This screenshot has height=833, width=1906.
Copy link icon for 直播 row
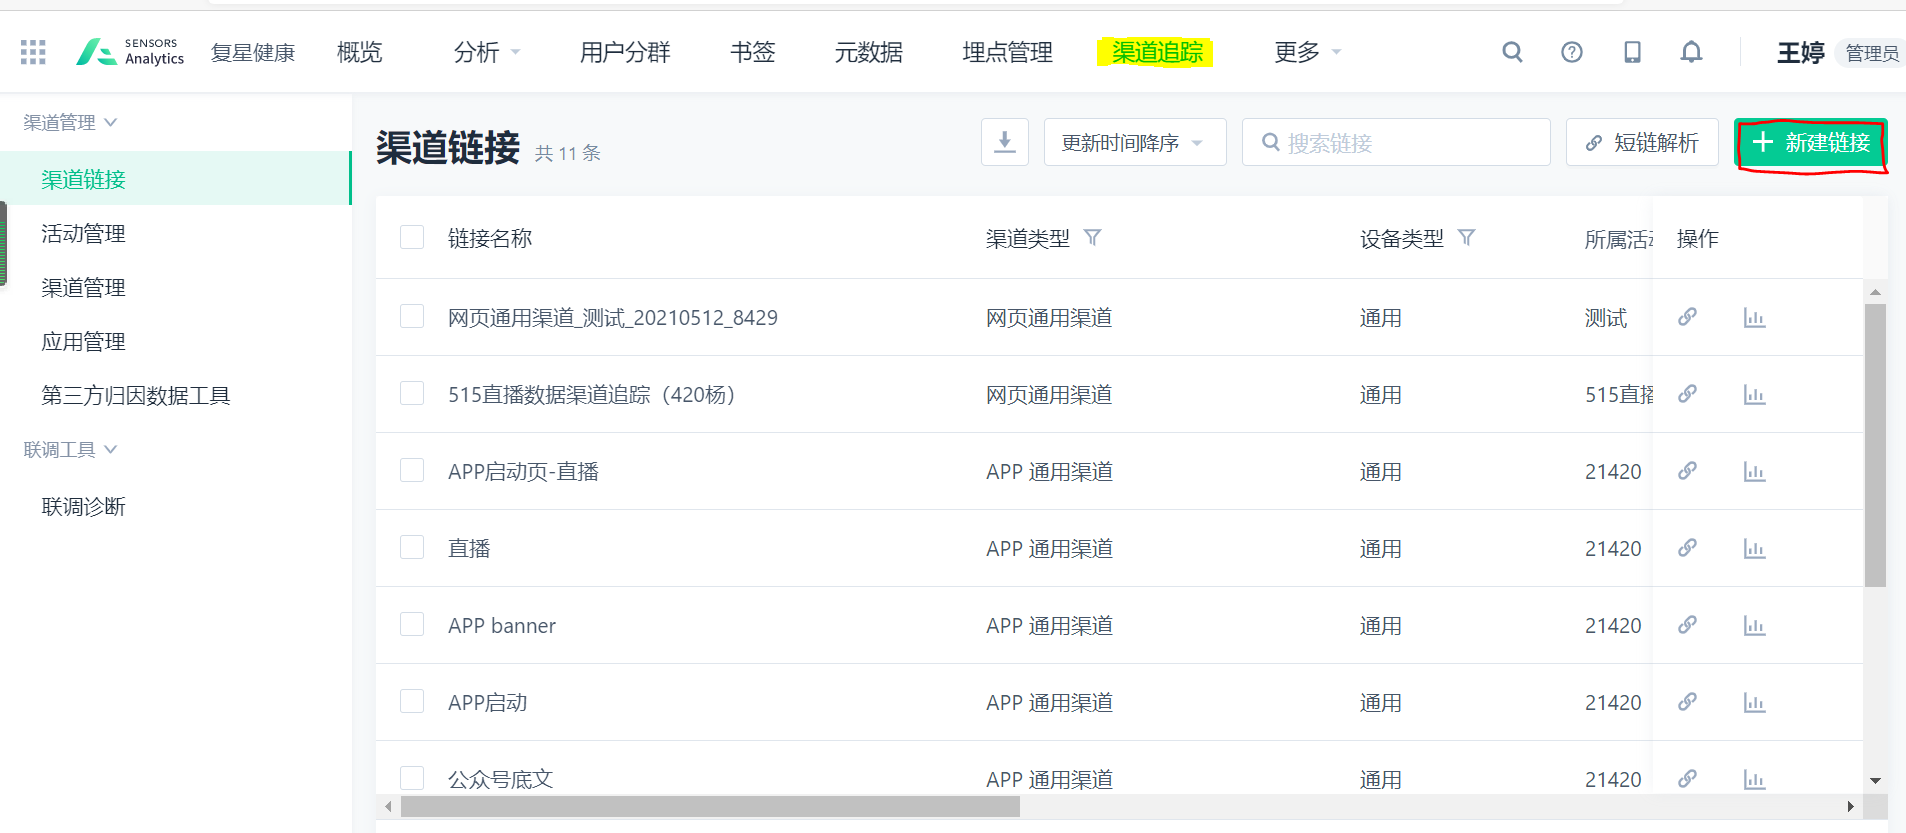1687,548
